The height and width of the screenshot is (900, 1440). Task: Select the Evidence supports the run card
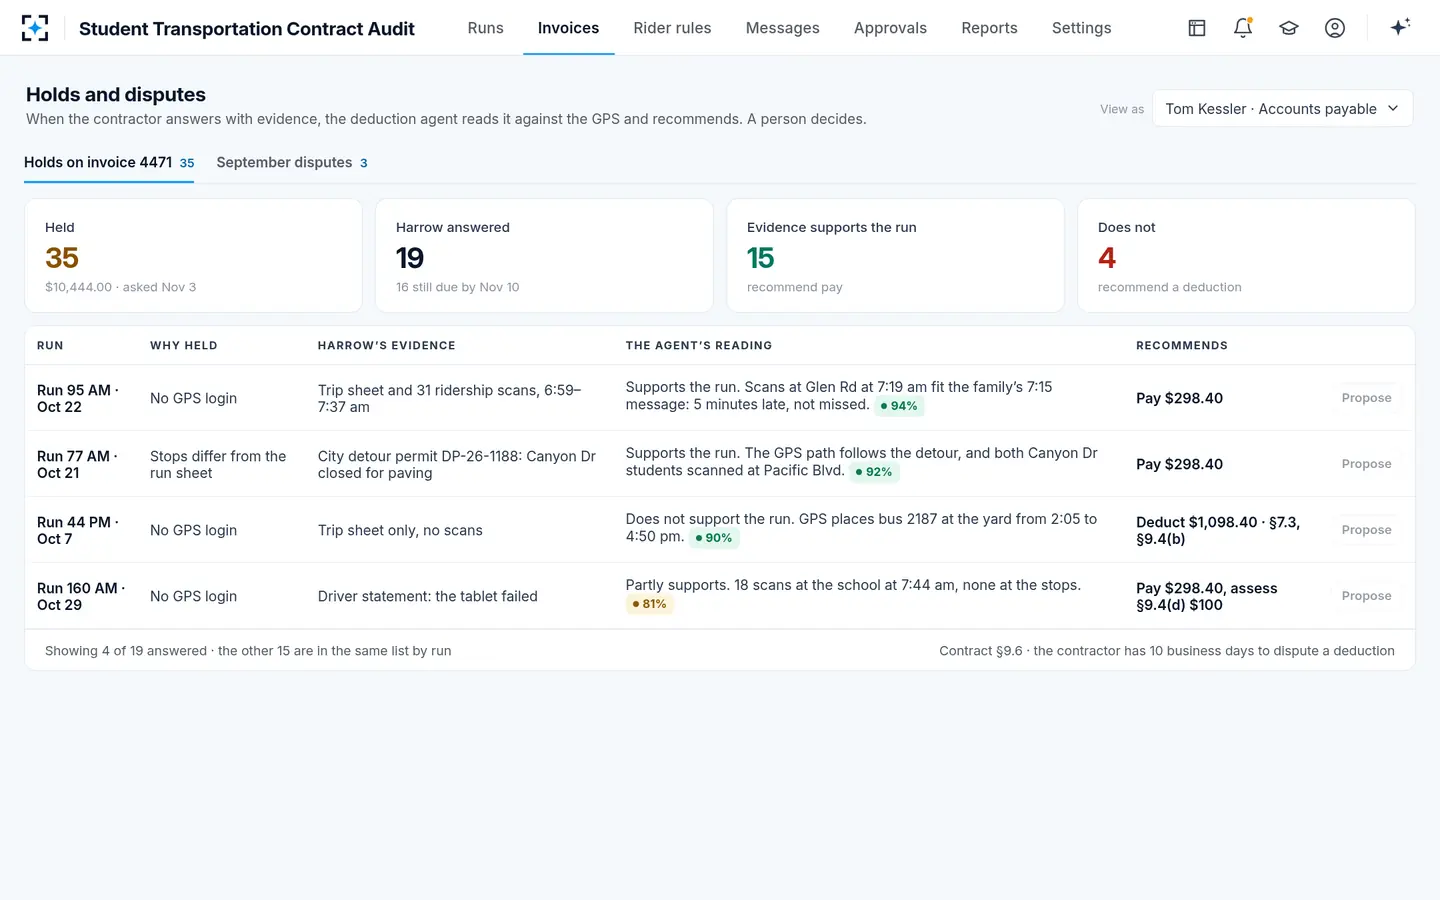895,256
